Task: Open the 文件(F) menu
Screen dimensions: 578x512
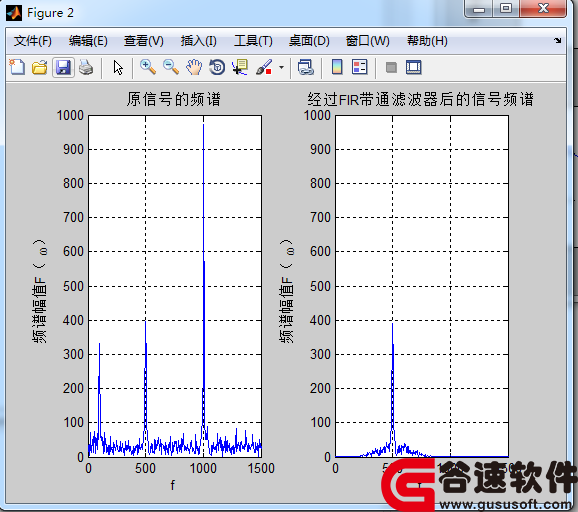Action: coord(32,41)
